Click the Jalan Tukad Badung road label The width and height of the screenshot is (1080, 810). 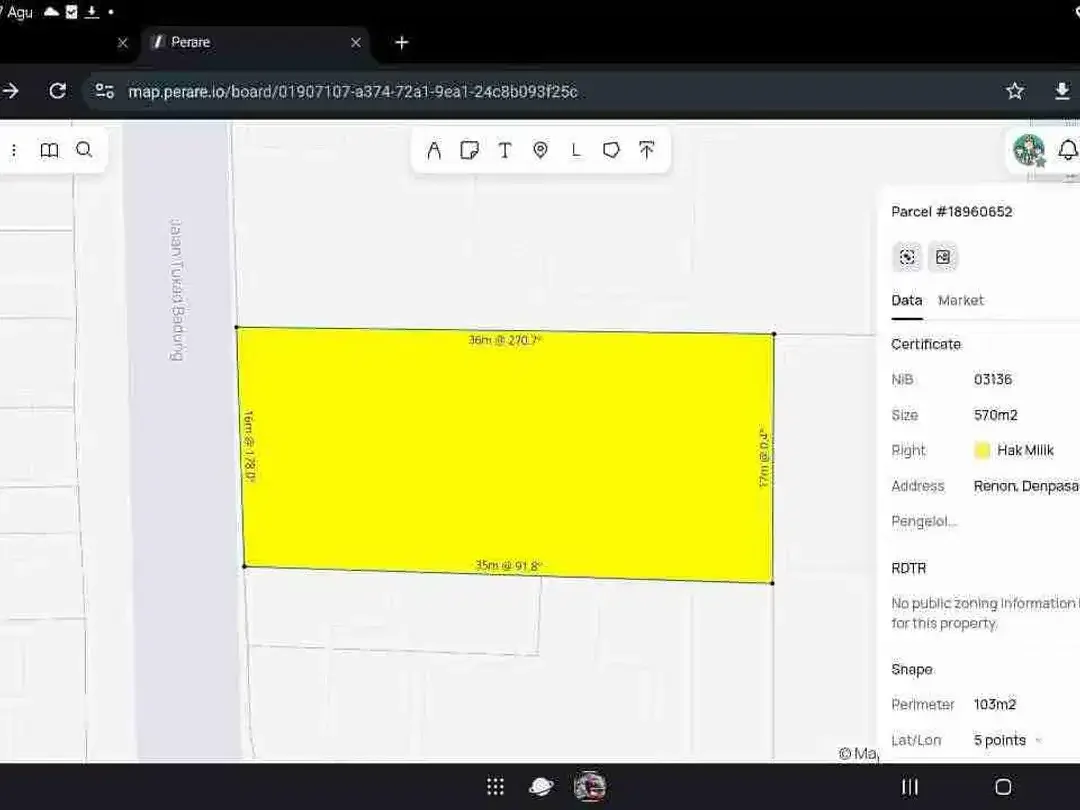tap(177, 289)
